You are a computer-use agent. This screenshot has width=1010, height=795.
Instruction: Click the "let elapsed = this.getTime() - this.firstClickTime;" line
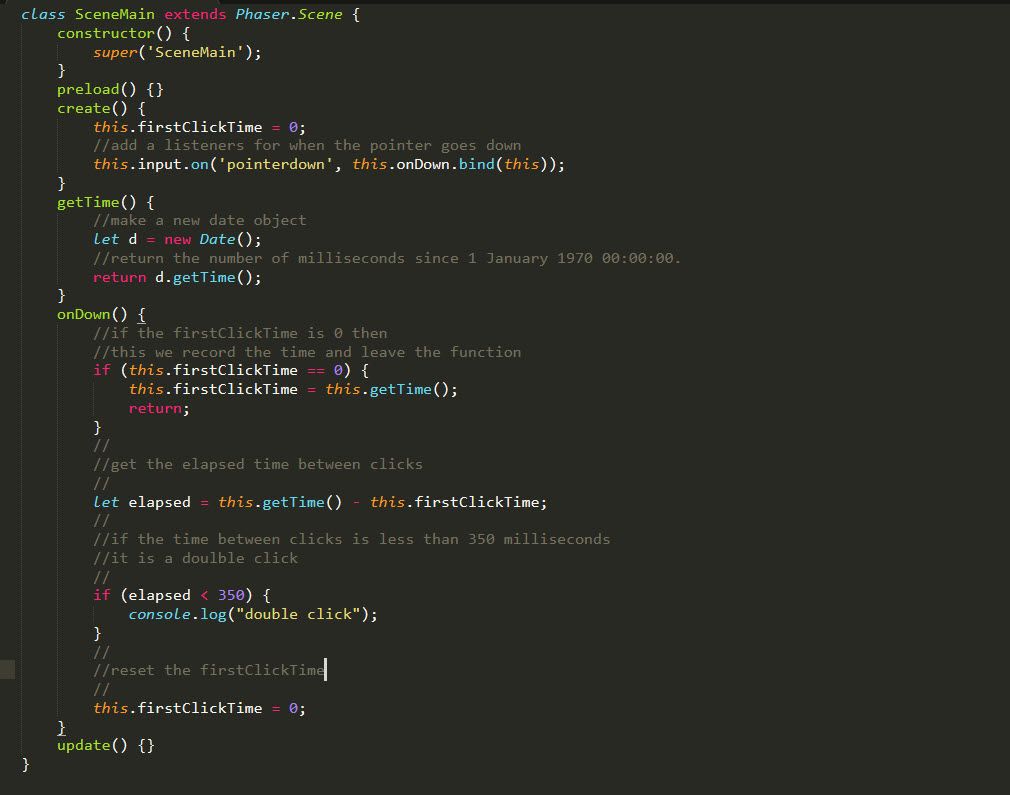pos(320,503)
